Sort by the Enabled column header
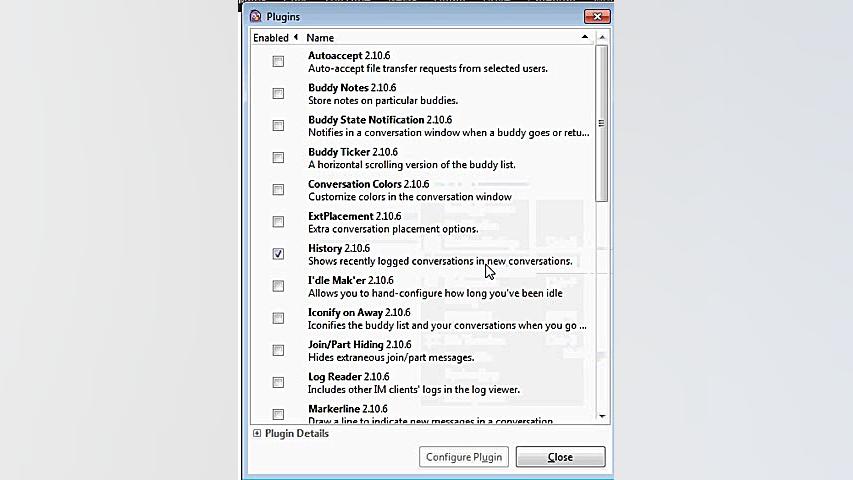 click(275, 38)
